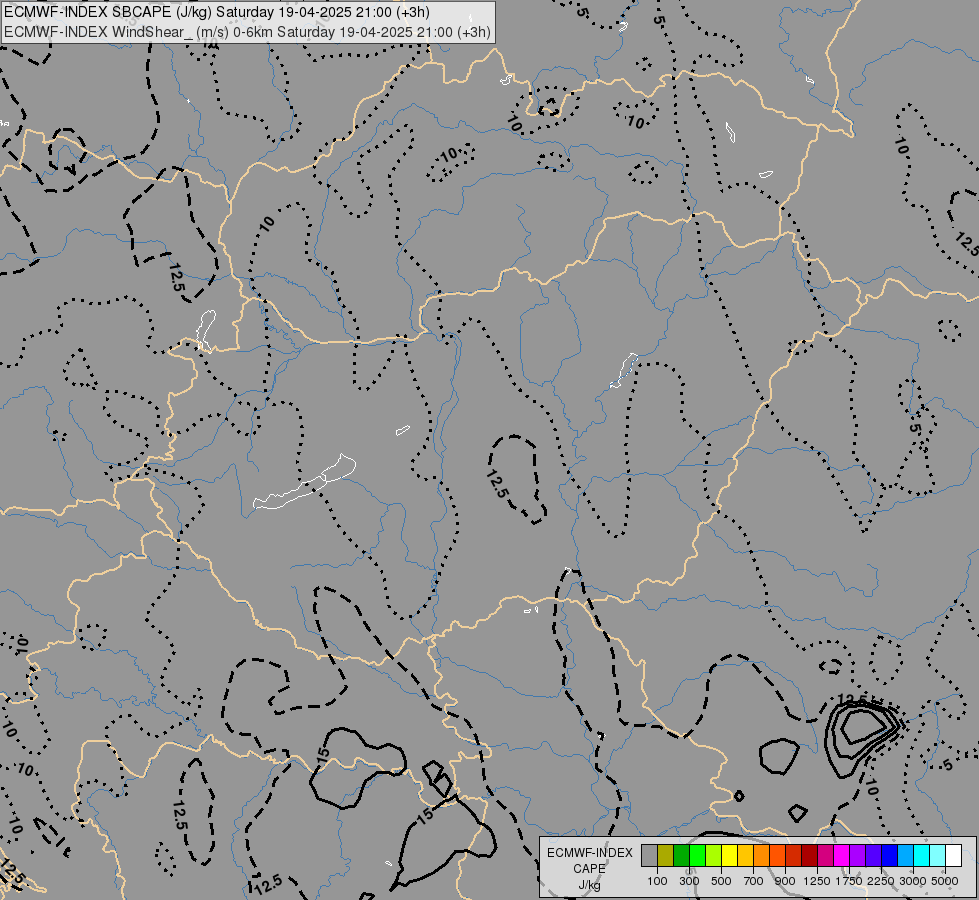The height and width of the screenshot is (900, 979).
Task: Choose the magenta legend swatch
Action: tap(842, 855)
